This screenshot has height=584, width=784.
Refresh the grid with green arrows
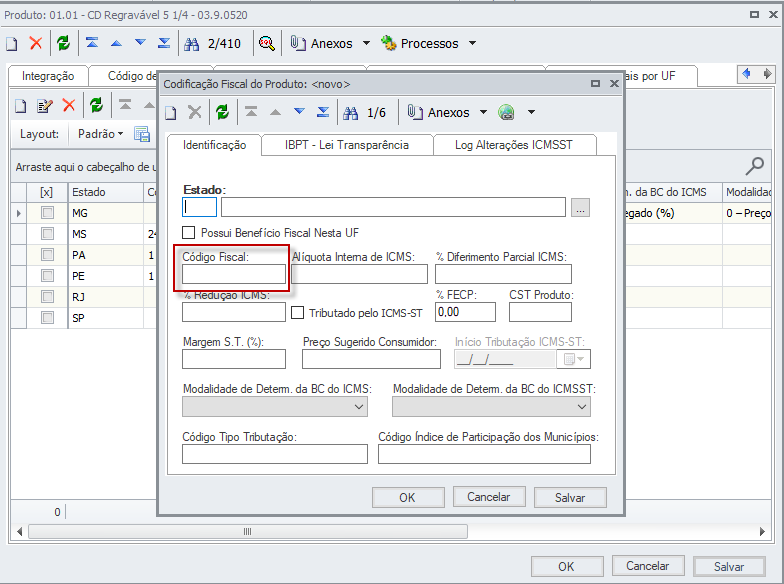click(96, 106)
